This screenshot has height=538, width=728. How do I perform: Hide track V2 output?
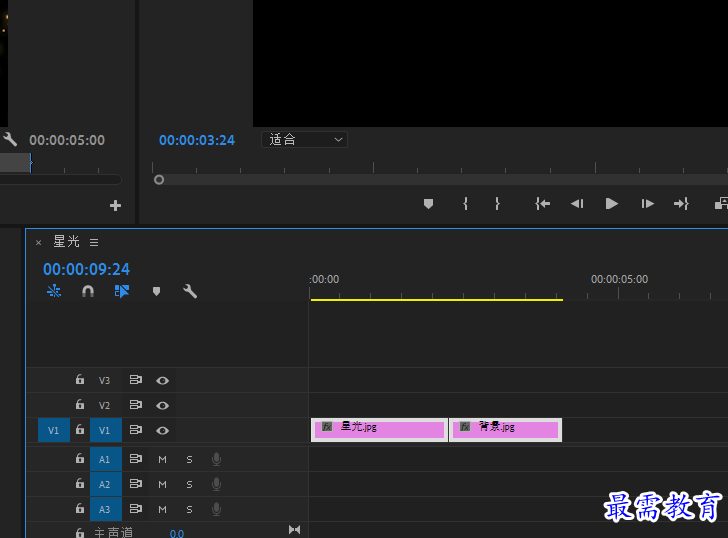[x=162, y=406]
